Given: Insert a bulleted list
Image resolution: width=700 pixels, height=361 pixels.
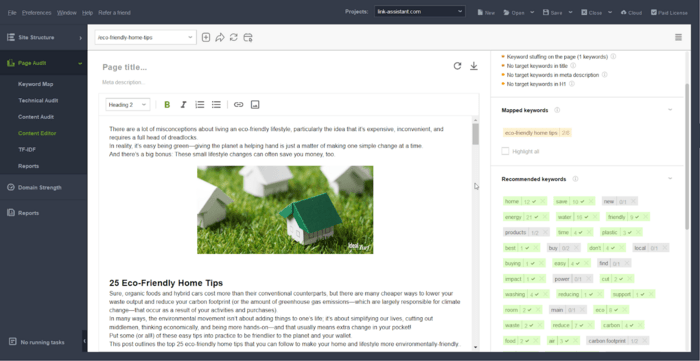Looking at the screenshot, I should click(216, 104).
